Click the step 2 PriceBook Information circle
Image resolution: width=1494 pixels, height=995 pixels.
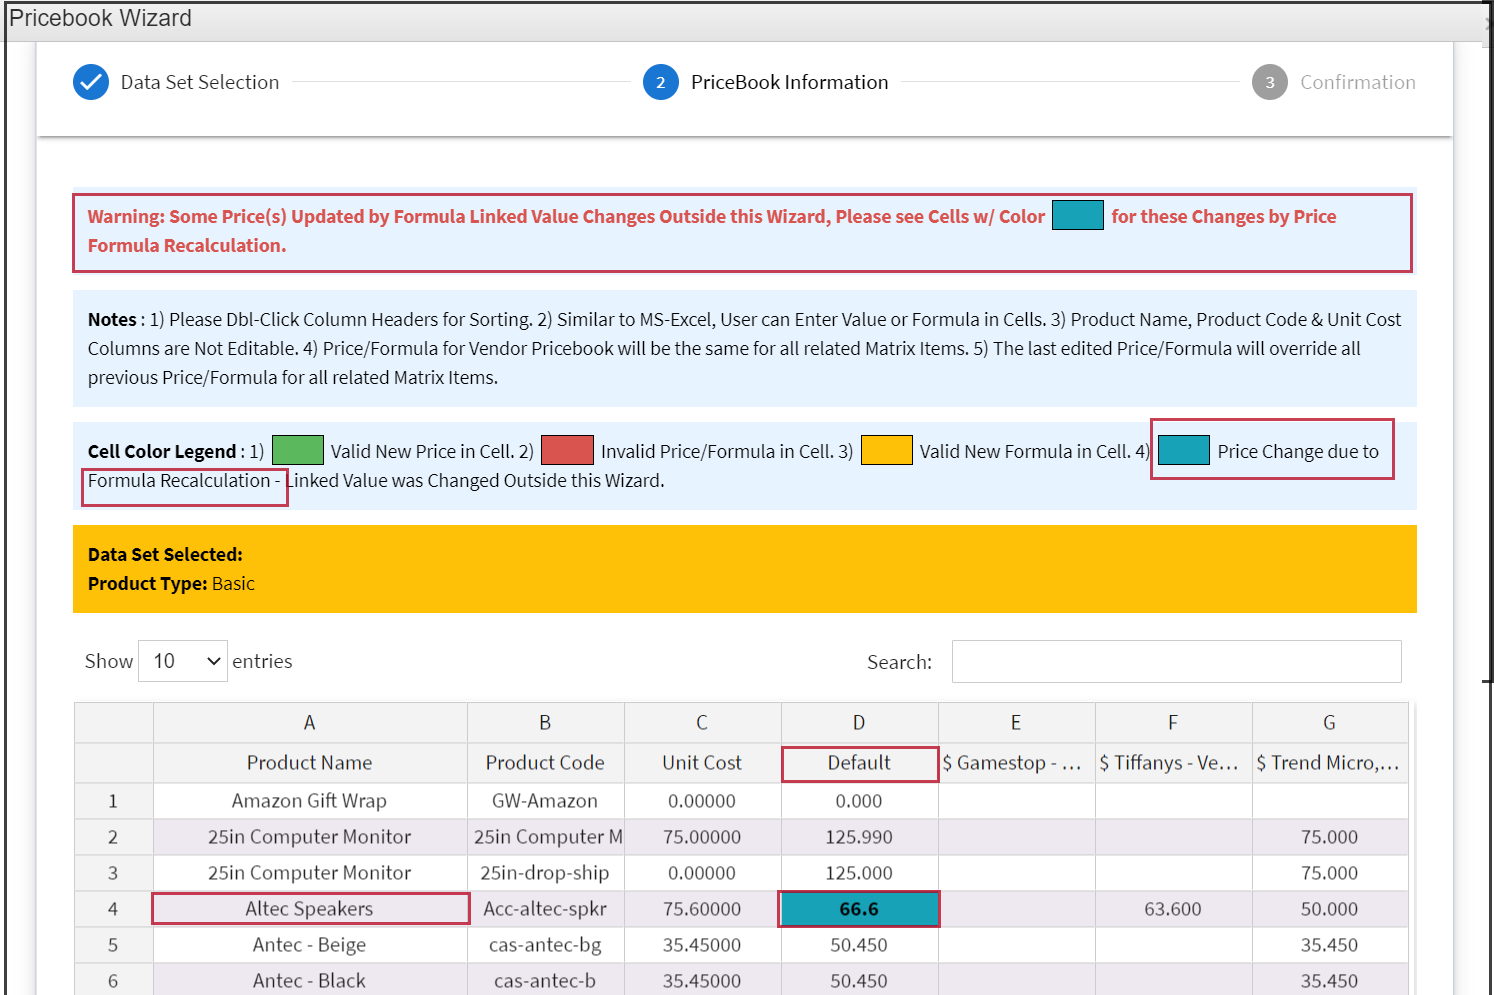pos(661,82)
